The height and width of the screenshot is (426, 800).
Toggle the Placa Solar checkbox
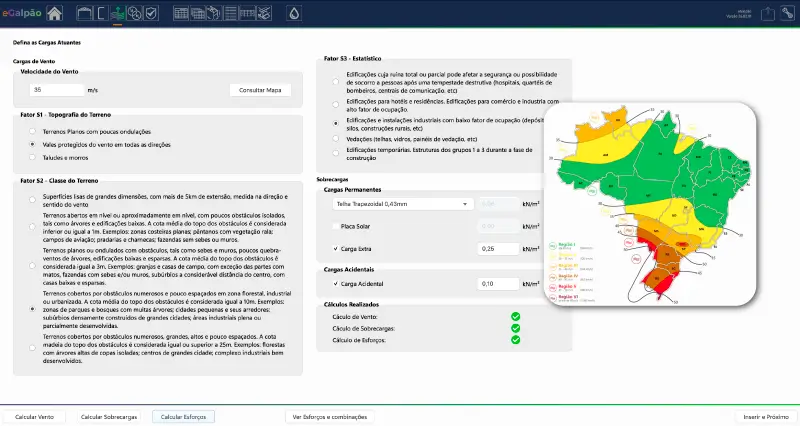[x=335, y=226]
